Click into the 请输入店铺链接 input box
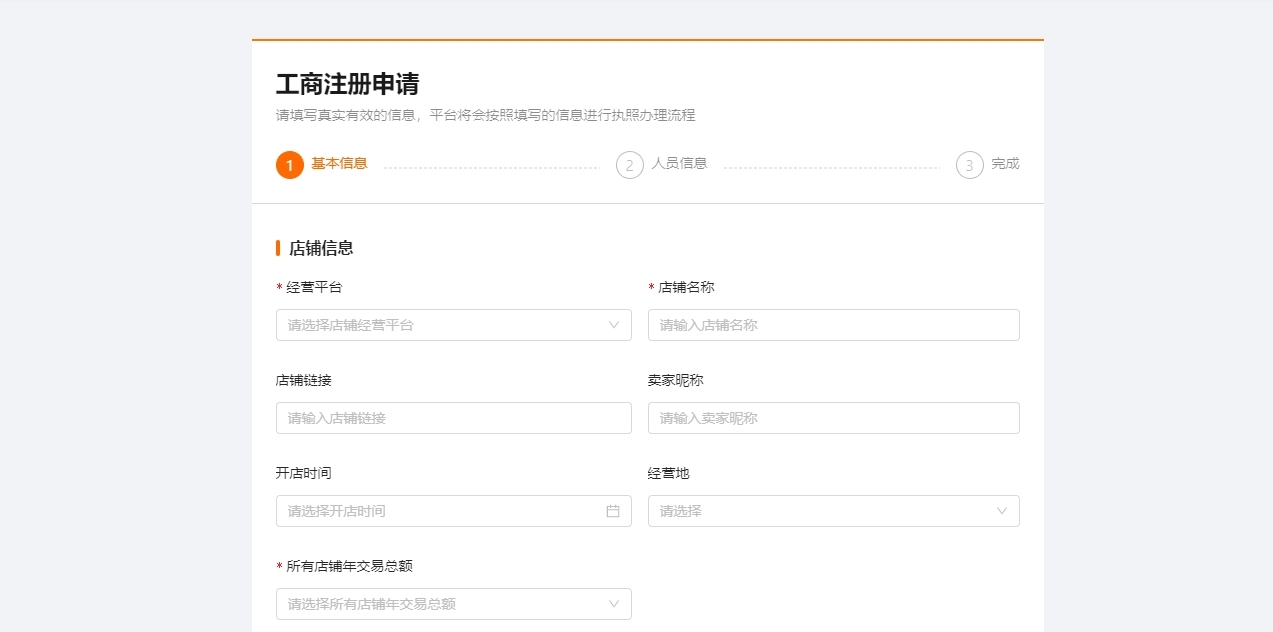 click(x=453, y=418)
